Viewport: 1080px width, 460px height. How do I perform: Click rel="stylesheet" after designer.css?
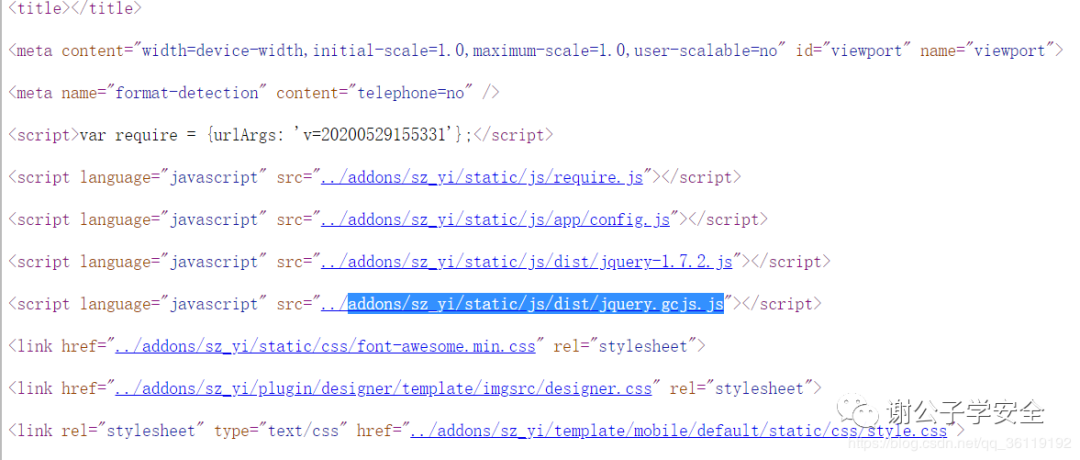coord(741,388)
